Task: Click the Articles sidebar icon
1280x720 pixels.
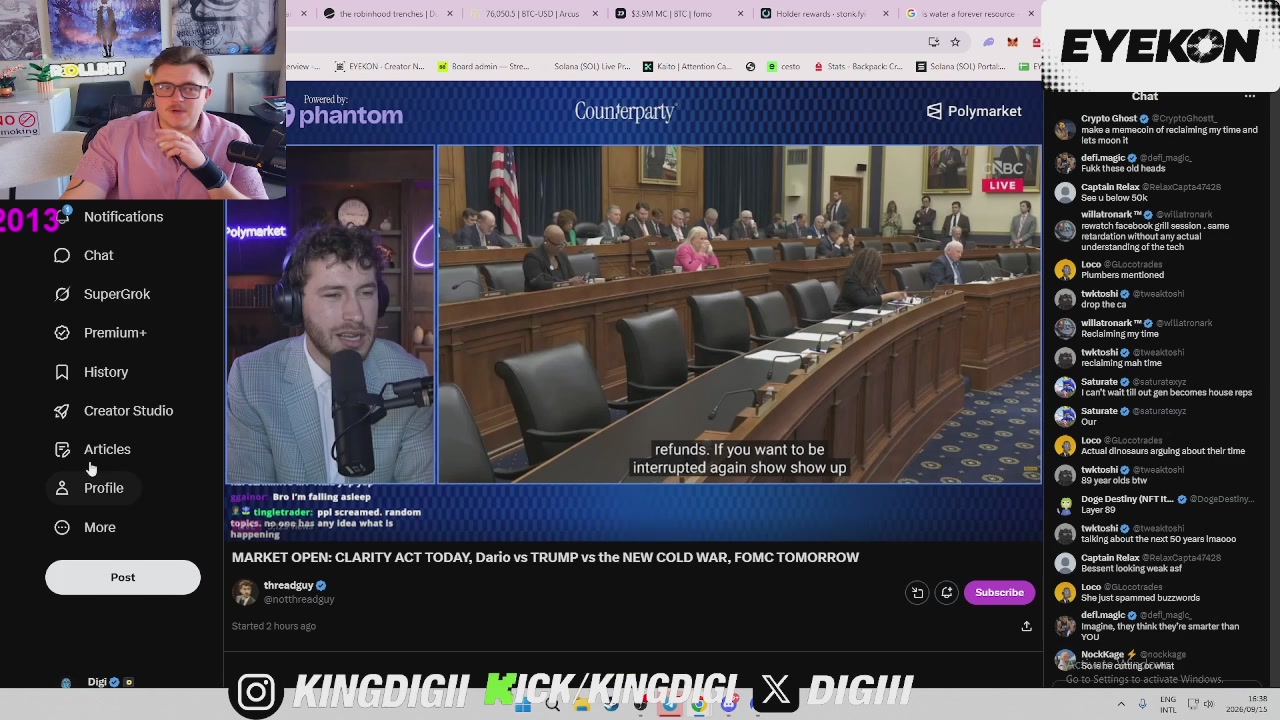Action: pyautogui.click(x=62, y=449)
